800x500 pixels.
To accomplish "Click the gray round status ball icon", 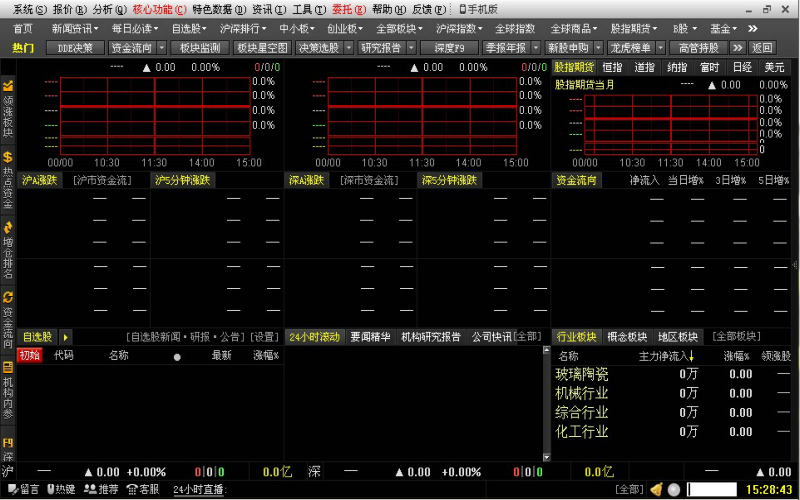I will 674,490.
